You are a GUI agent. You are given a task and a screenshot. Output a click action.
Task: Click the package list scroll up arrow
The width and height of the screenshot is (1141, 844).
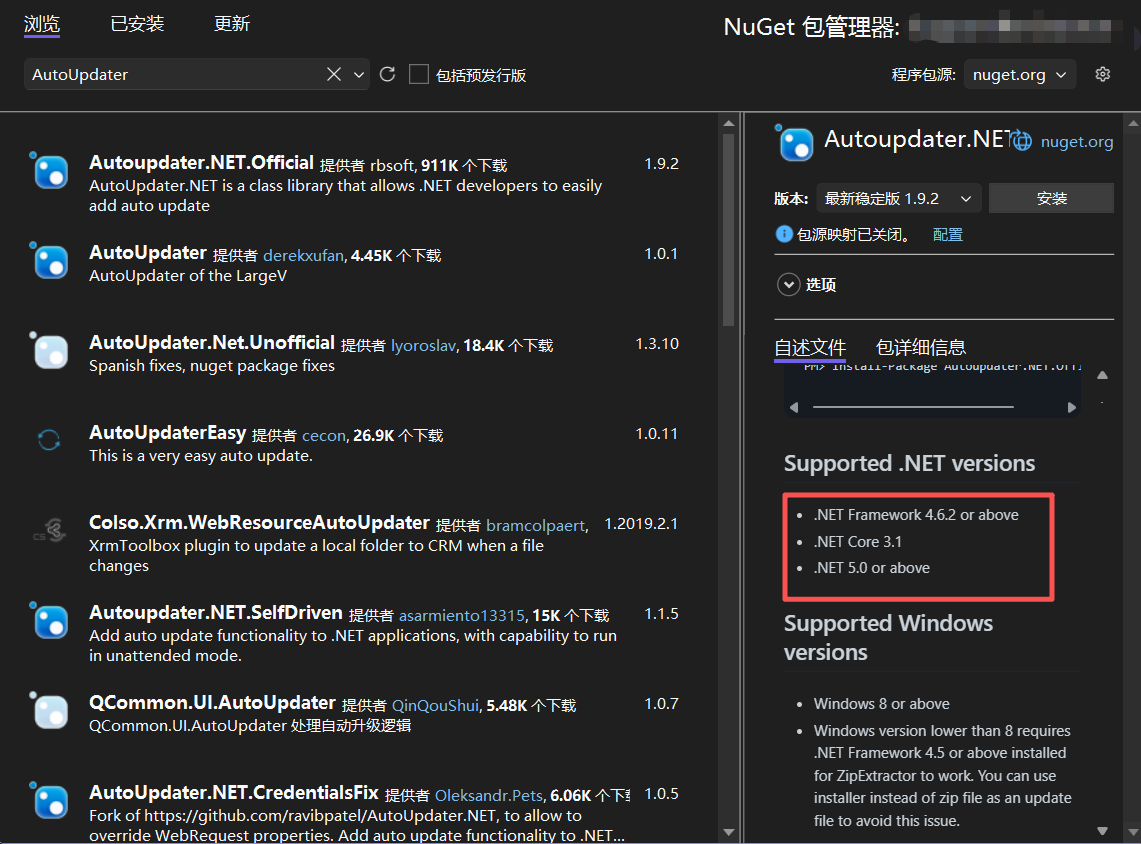pyautogui.click(x=729, y=124)
